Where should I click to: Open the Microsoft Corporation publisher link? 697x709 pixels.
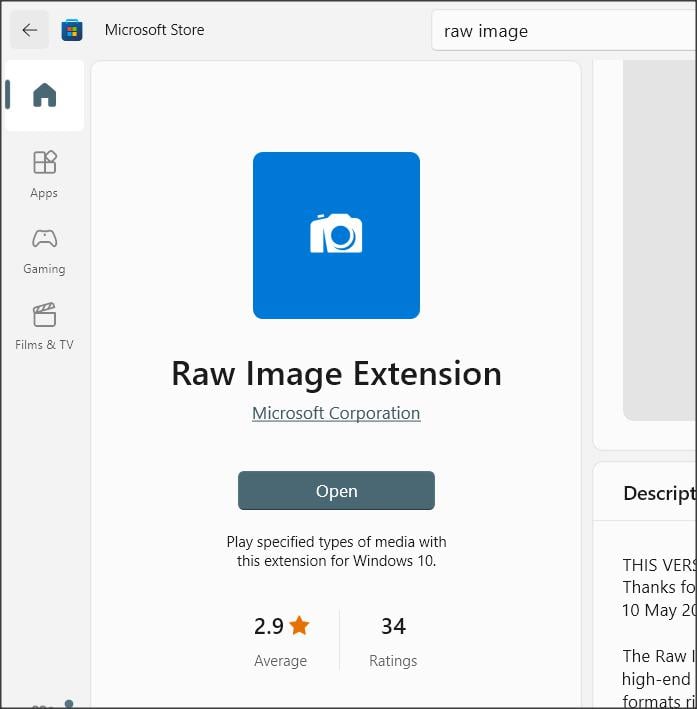336,413
